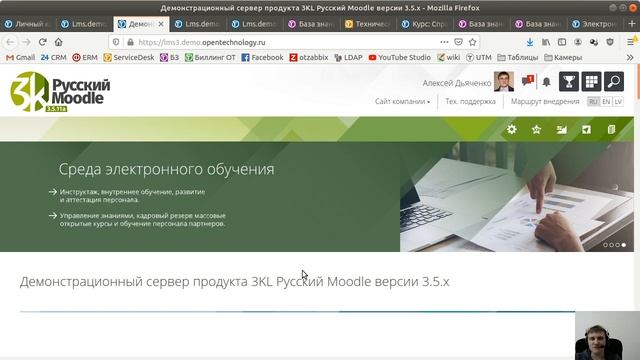Show more bookmarks with chevron
The image size is (640, 360).
pos(630,58)
